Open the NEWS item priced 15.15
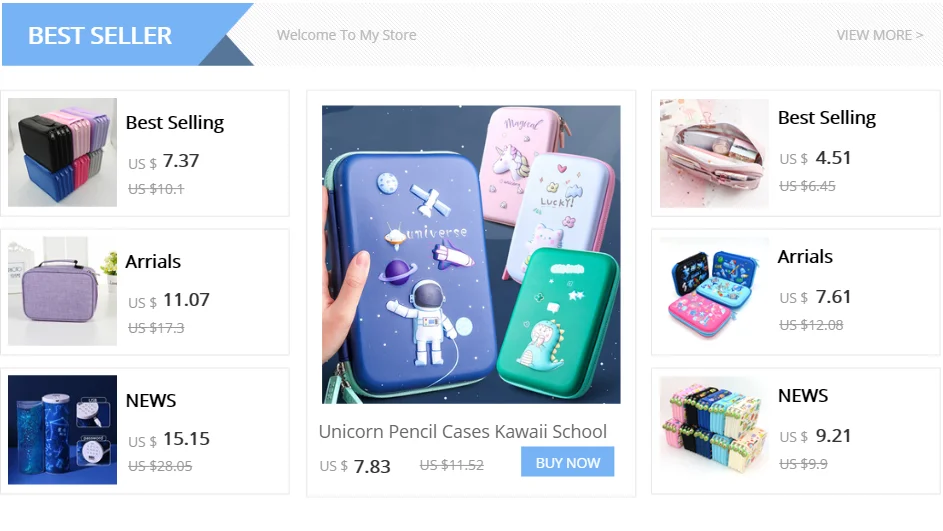The height and width of the screenshot is (531, 943). click(x=145, y=431)
